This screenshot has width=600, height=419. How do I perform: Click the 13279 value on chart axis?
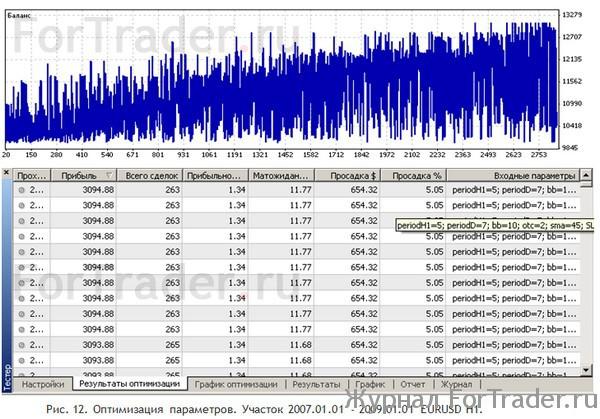pos(572,15)
